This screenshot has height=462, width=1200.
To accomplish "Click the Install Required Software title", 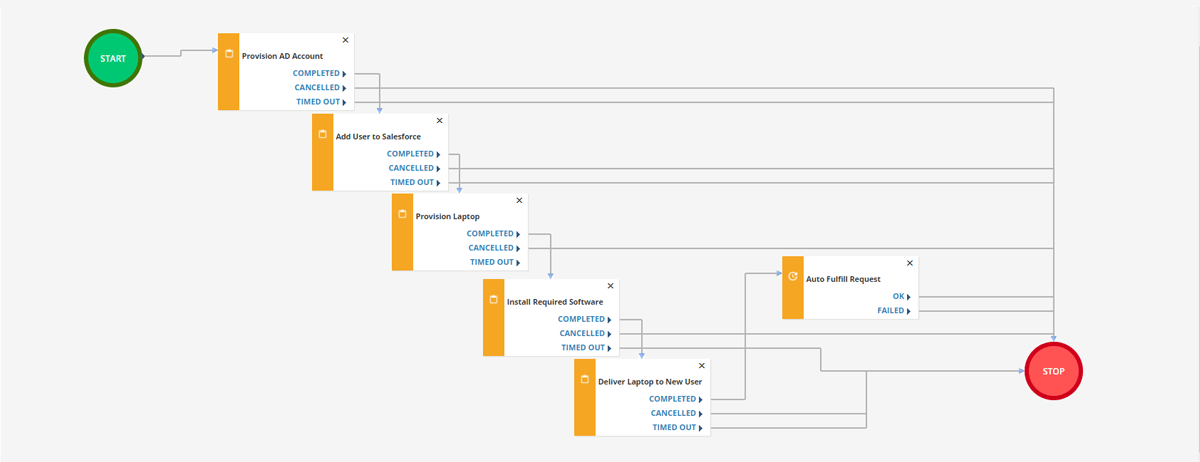I will click(555, 301).
